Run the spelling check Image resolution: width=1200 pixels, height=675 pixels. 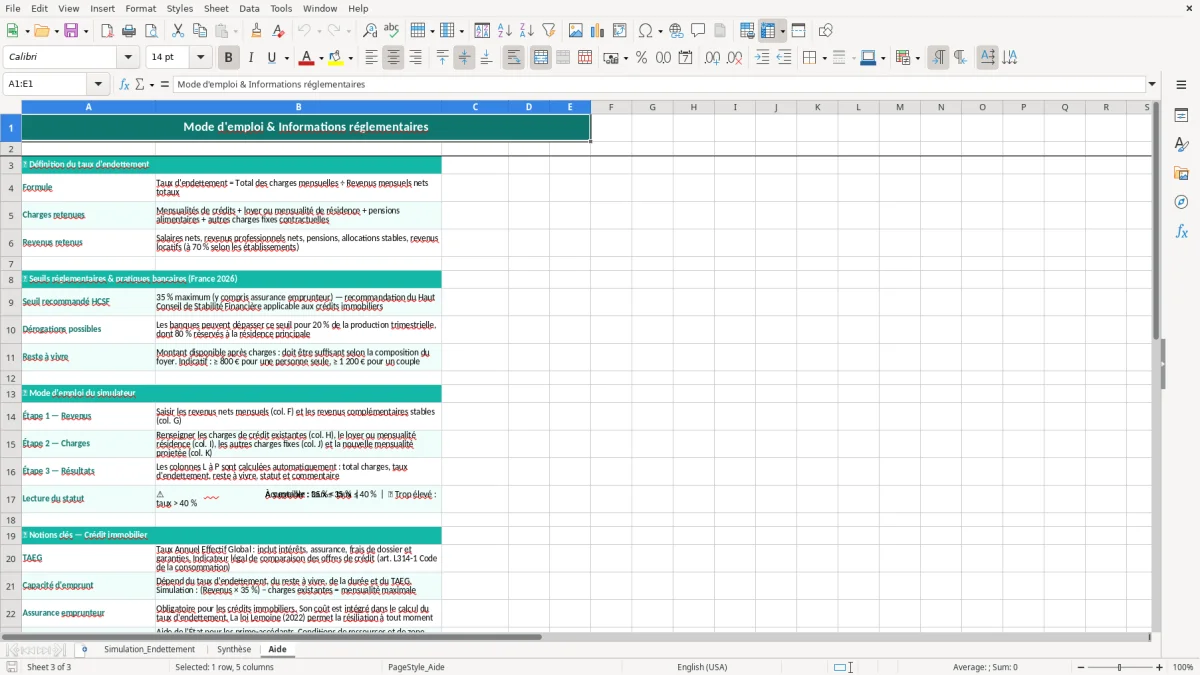pyautogui.click(x=392, y=31)
